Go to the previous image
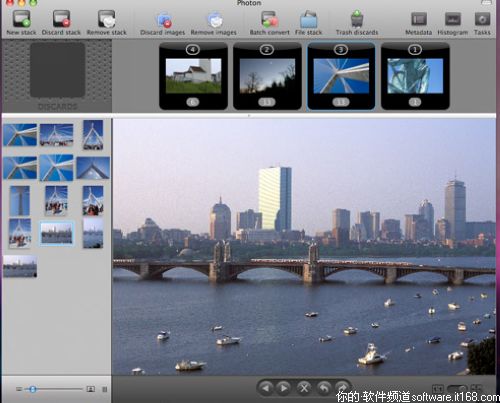This screenshot has width=500, height=403. click(x=266, y=388)
